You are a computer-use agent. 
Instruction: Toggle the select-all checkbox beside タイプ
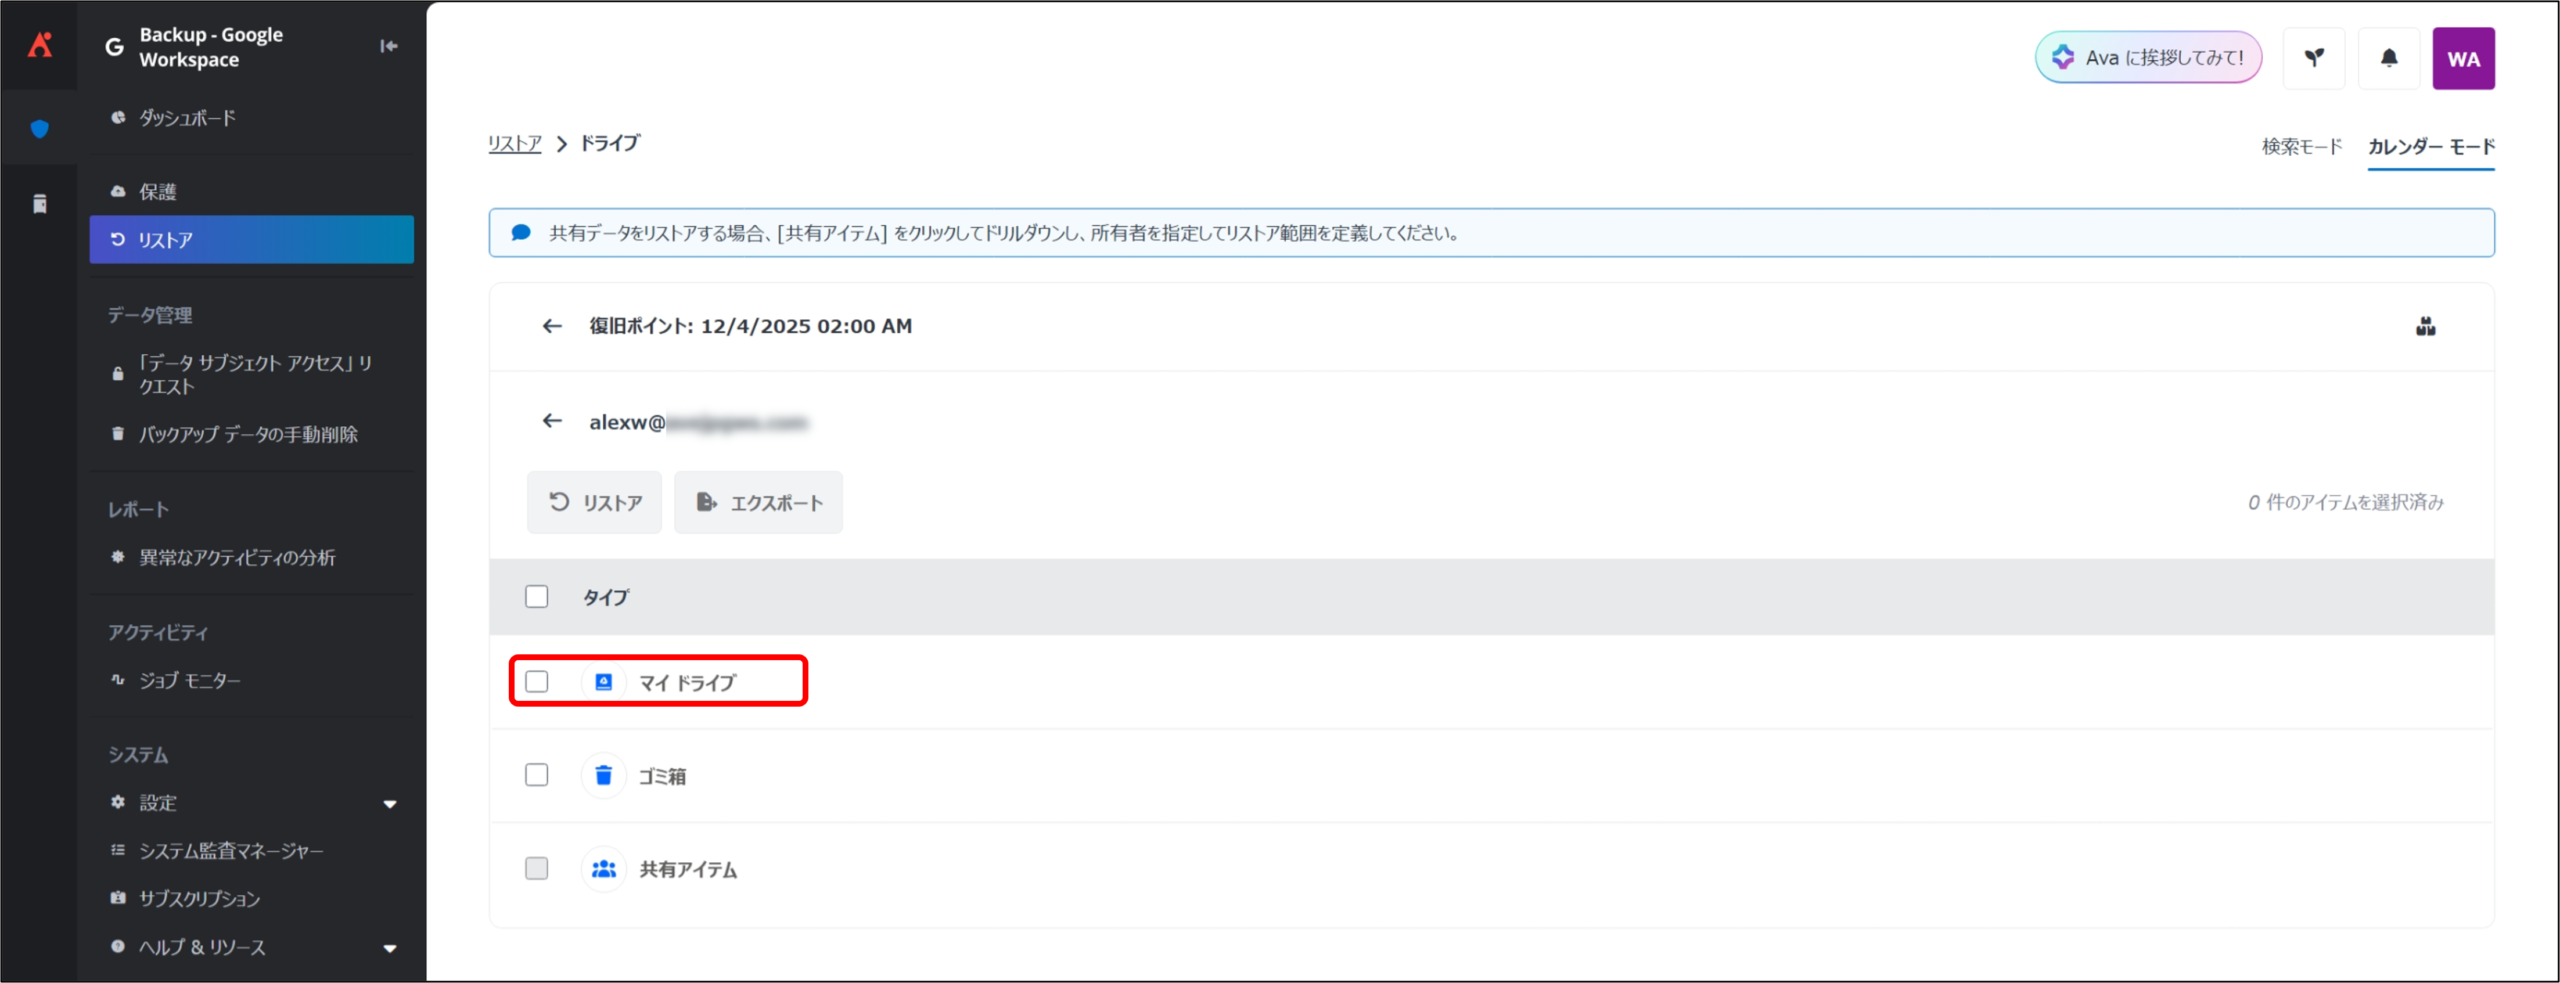[x=537, y=597]
